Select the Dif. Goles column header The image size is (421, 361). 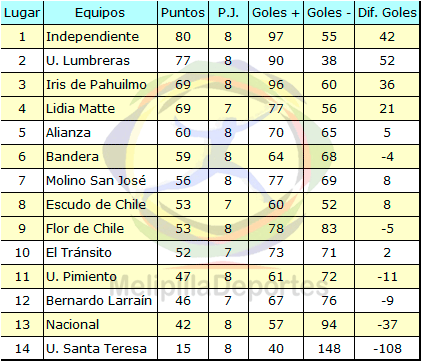(x=387, y=13)
